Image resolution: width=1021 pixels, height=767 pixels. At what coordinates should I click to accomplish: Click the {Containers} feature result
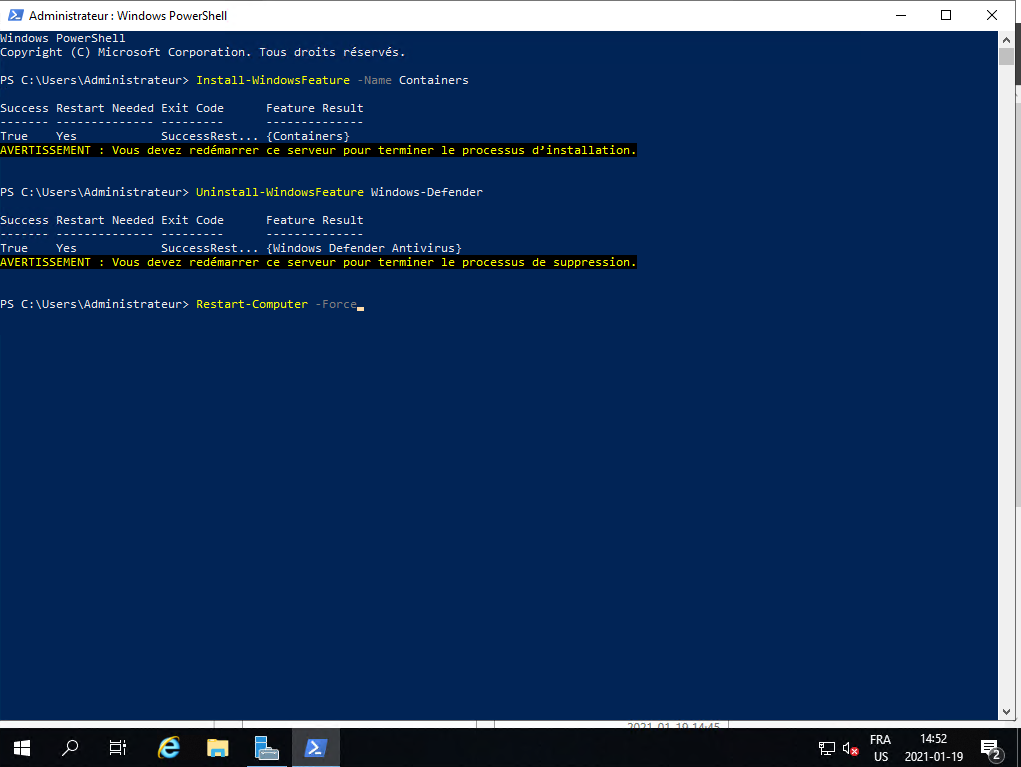(308, 136)
